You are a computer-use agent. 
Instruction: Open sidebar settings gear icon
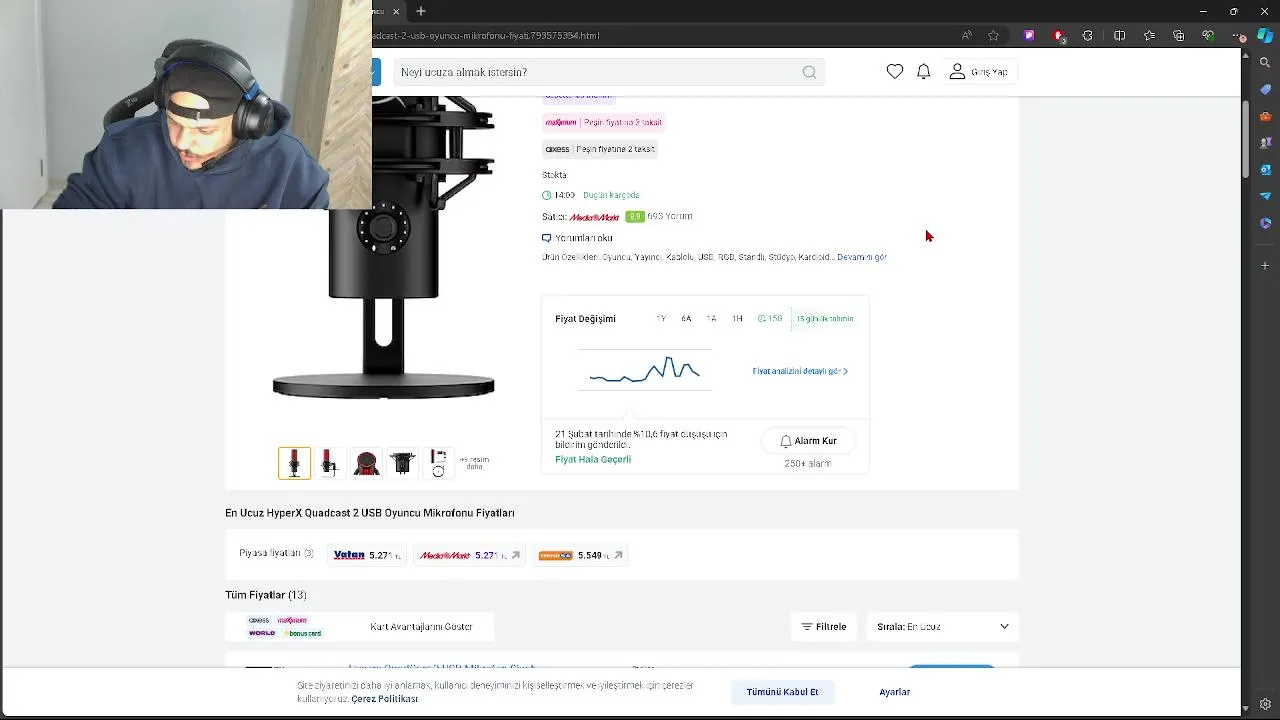(1265, 704)
